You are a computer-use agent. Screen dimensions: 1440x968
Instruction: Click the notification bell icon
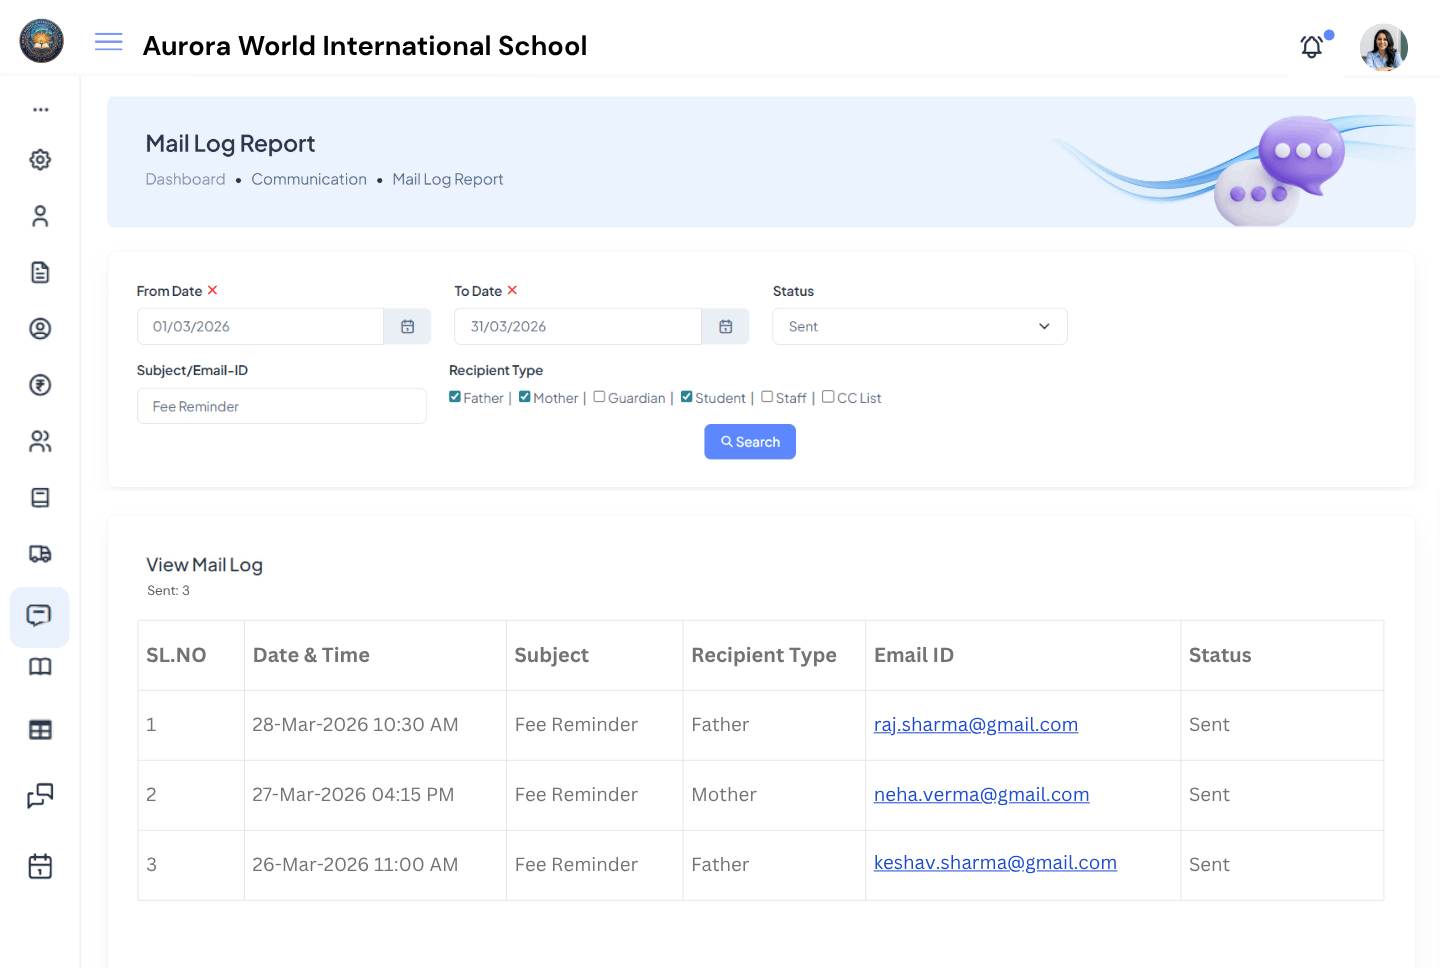click(x=1311, y=46)
